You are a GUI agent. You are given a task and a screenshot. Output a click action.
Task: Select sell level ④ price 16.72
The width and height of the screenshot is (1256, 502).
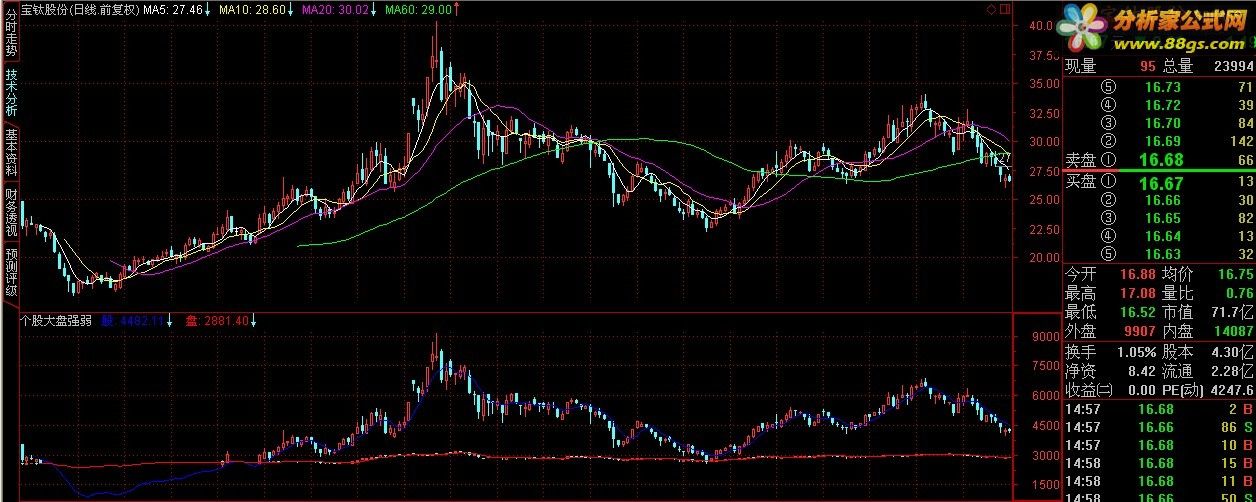(1162, 105)
